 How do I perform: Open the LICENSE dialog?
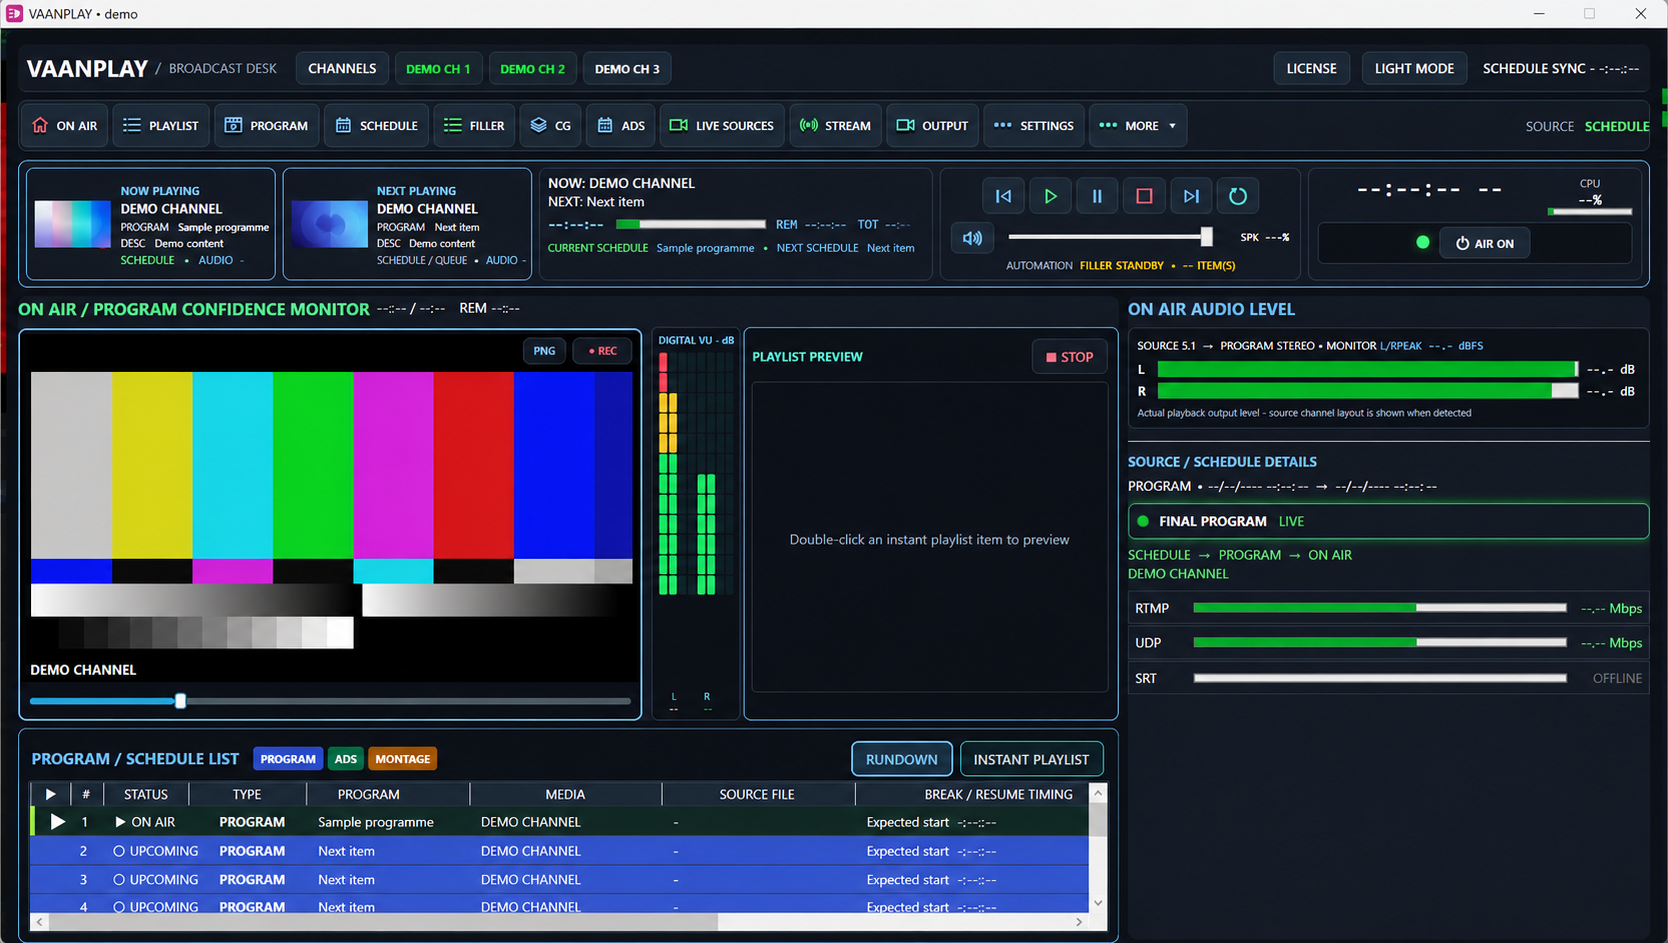(1311, 69)
